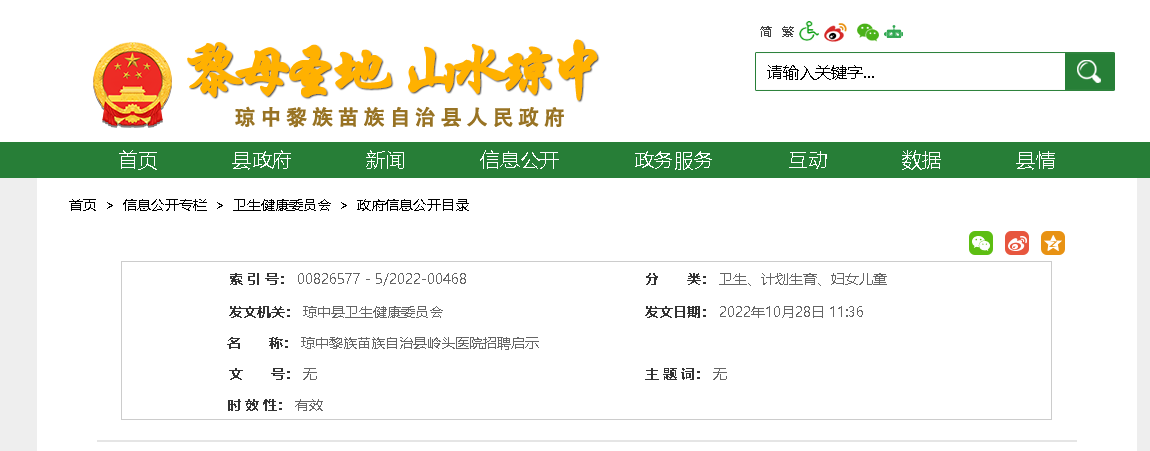1150x451 pixels.
Task: Select title 琼中黎族苗族自治县岭头医院招聘启示
Action: (x=420, y=343)
